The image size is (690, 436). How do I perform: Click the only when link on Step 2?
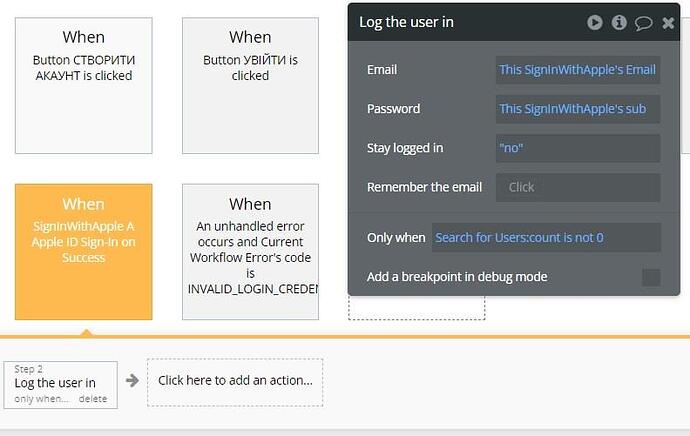41,399
